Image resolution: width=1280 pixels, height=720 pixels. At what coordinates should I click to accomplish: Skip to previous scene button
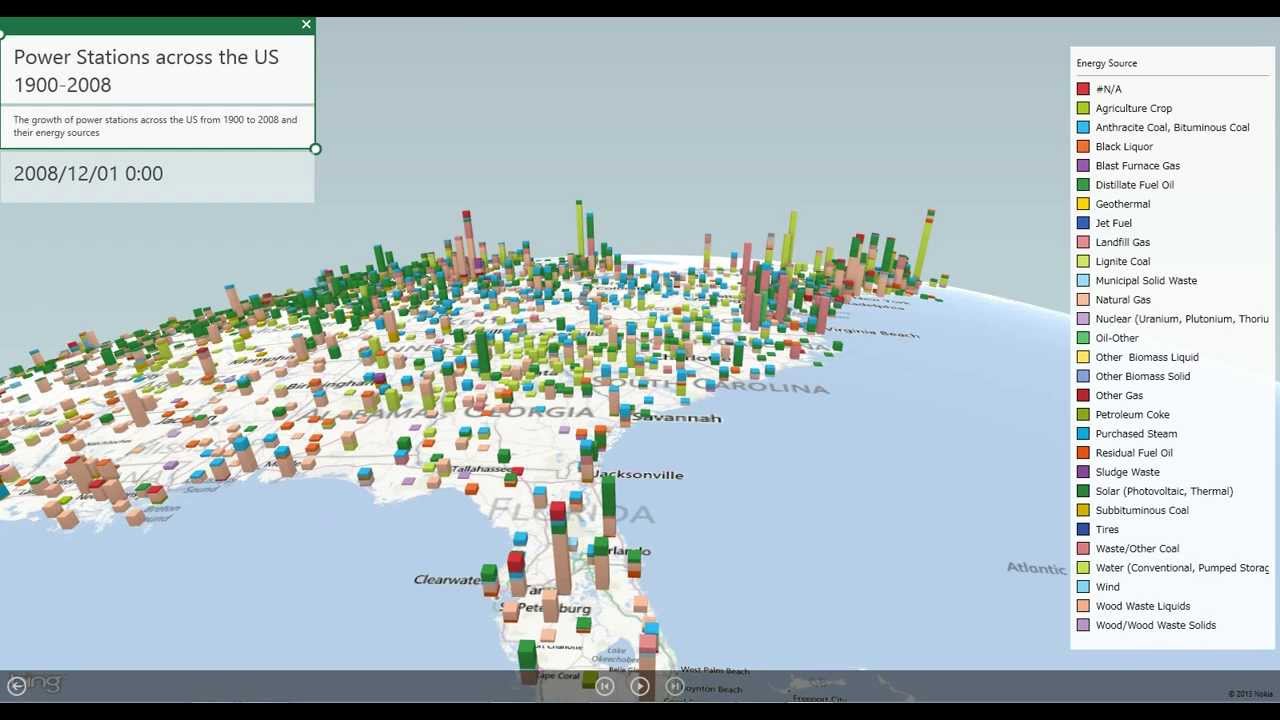point(604,686)
